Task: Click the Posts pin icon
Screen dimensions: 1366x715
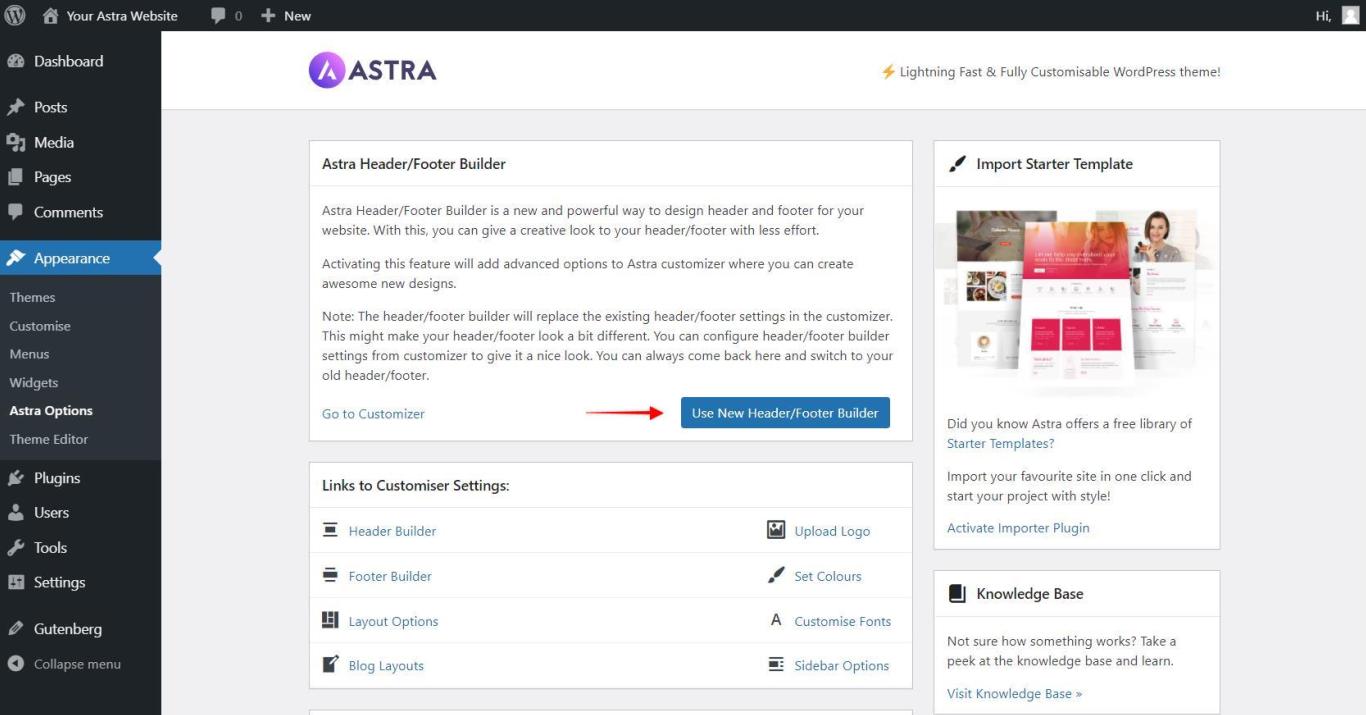Action: (15, 107)
